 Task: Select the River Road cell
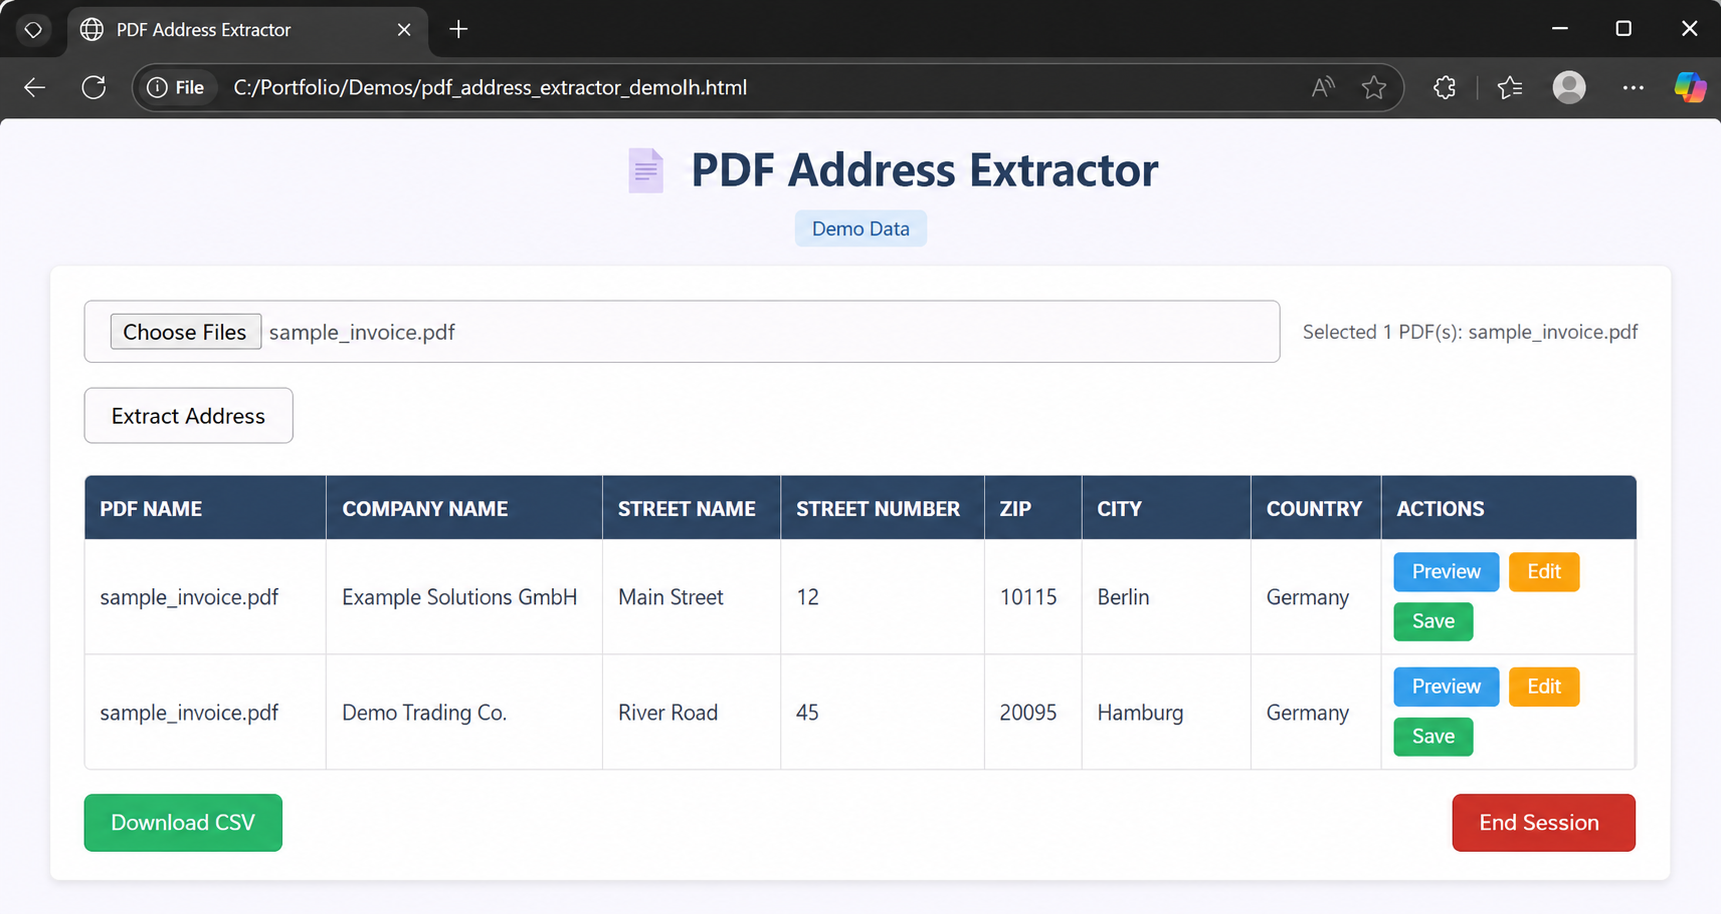(x=691, y=712)
